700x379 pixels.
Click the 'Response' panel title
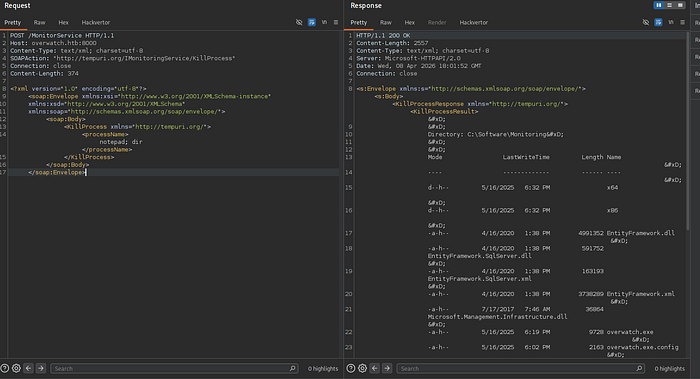[366, 5]
